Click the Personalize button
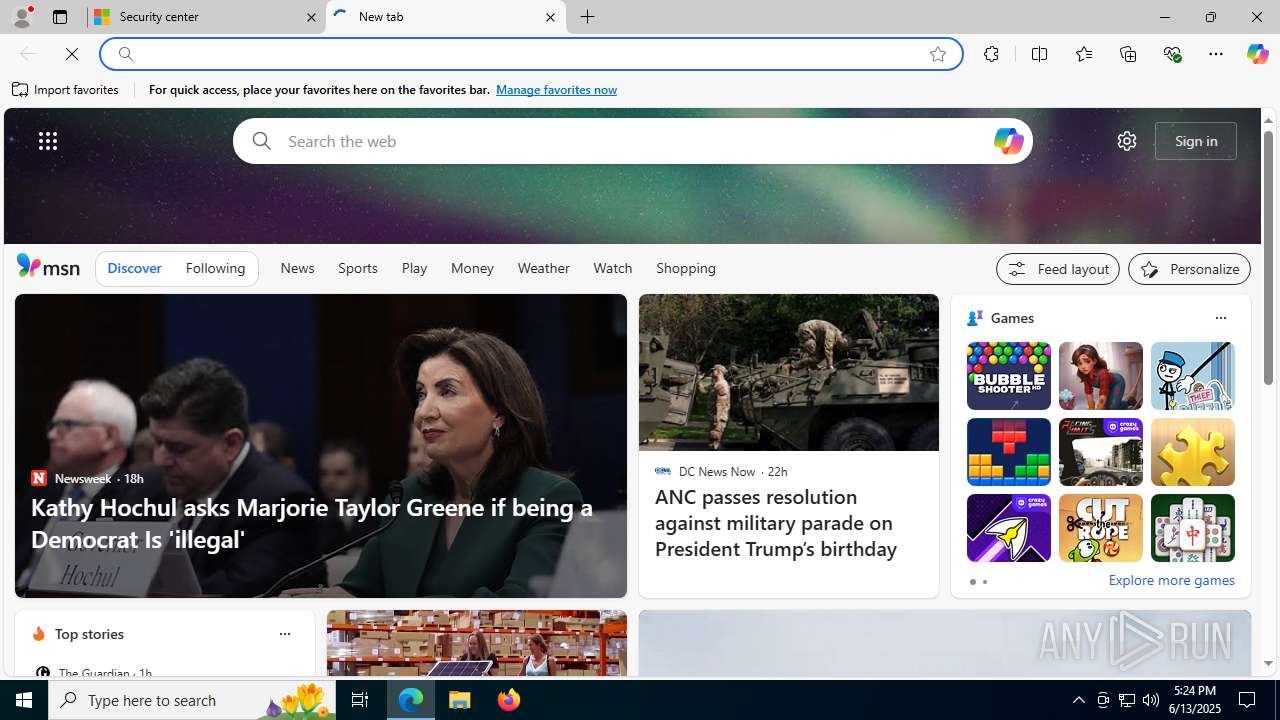The height and width of the screenshot is (720, 1280). click(x=1189, y=269)
